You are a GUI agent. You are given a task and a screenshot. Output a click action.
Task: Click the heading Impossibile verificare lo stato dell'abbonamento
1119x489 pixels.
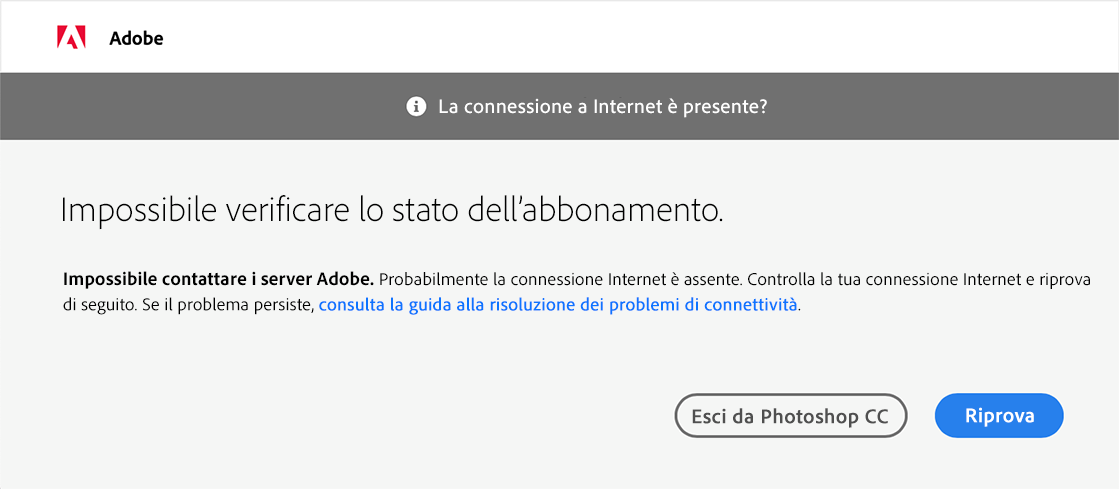tap(391, 211)
